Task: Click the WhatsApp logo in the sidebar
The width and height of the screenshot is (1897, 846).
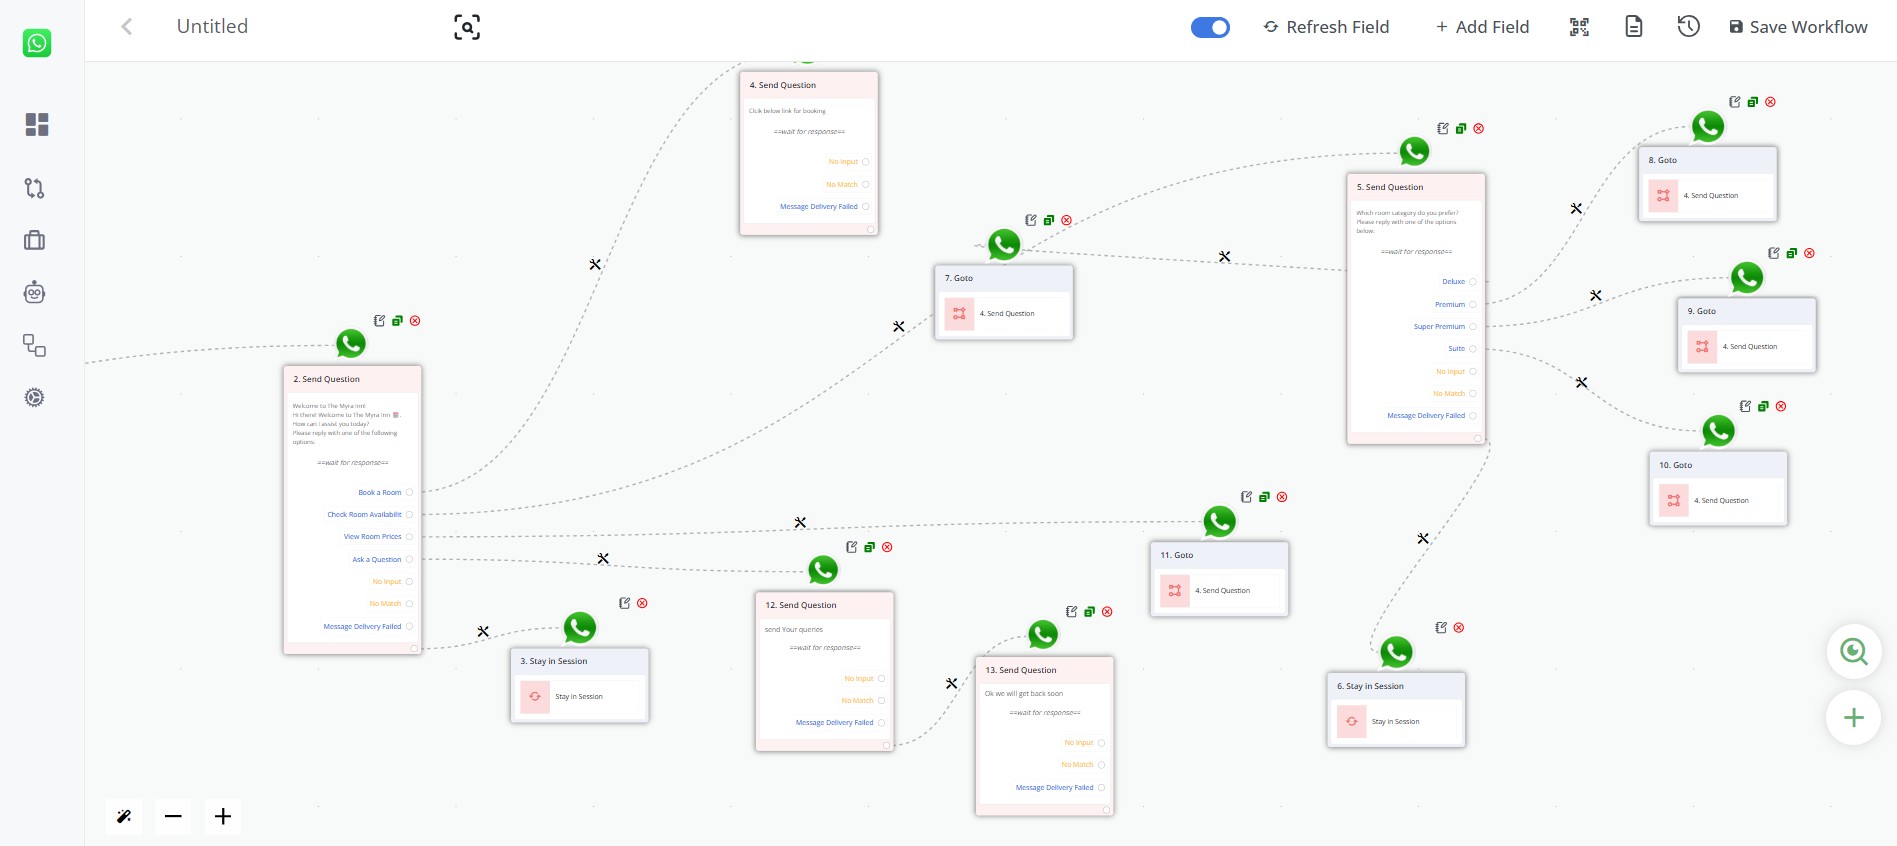Action: (x=37, y=43)
